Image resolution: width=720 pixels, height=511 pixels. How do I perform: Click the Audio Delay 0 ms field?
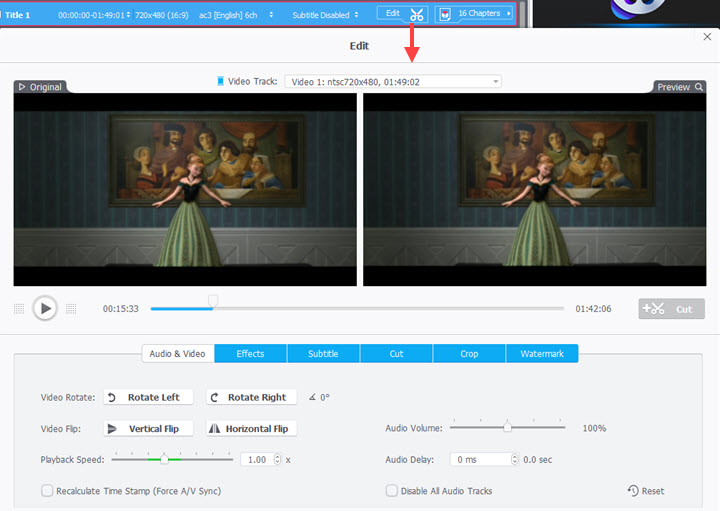coord(481,460)
